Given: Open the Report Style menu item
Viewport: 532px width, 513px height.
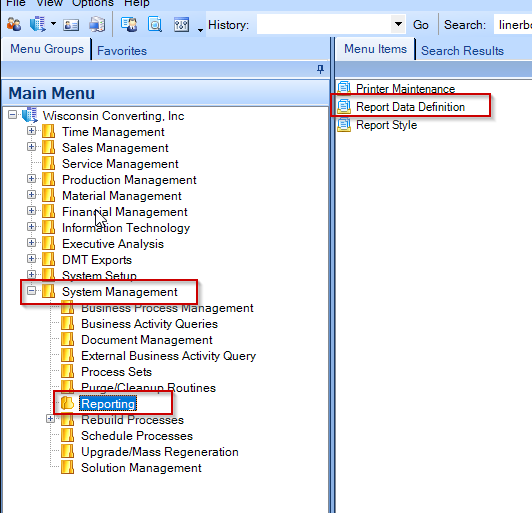Looking at the screenshot, I should click(x=386, y=125).
